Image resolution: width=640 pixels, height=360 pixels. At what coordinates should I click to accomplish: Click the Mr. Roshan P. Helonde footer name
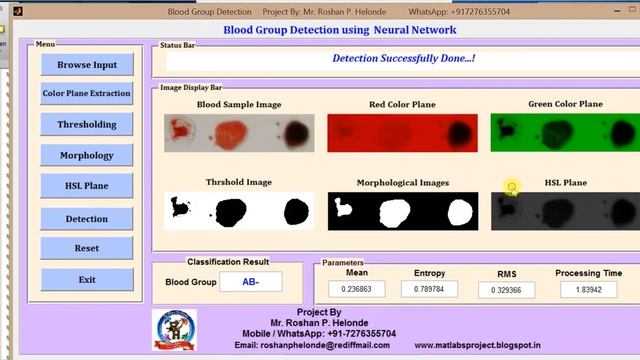click(x=319, y=323)
